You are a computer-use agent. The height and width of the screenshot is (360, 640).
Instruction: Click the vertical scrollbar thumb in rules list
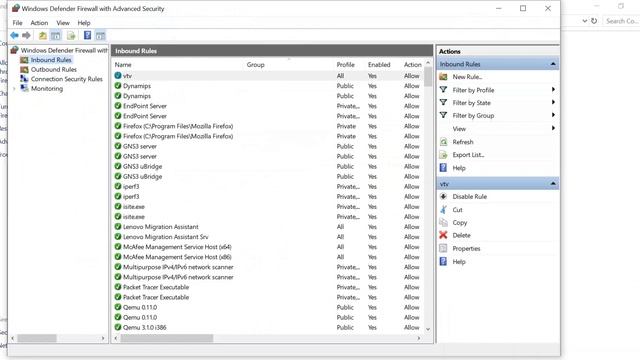[428, 77]
